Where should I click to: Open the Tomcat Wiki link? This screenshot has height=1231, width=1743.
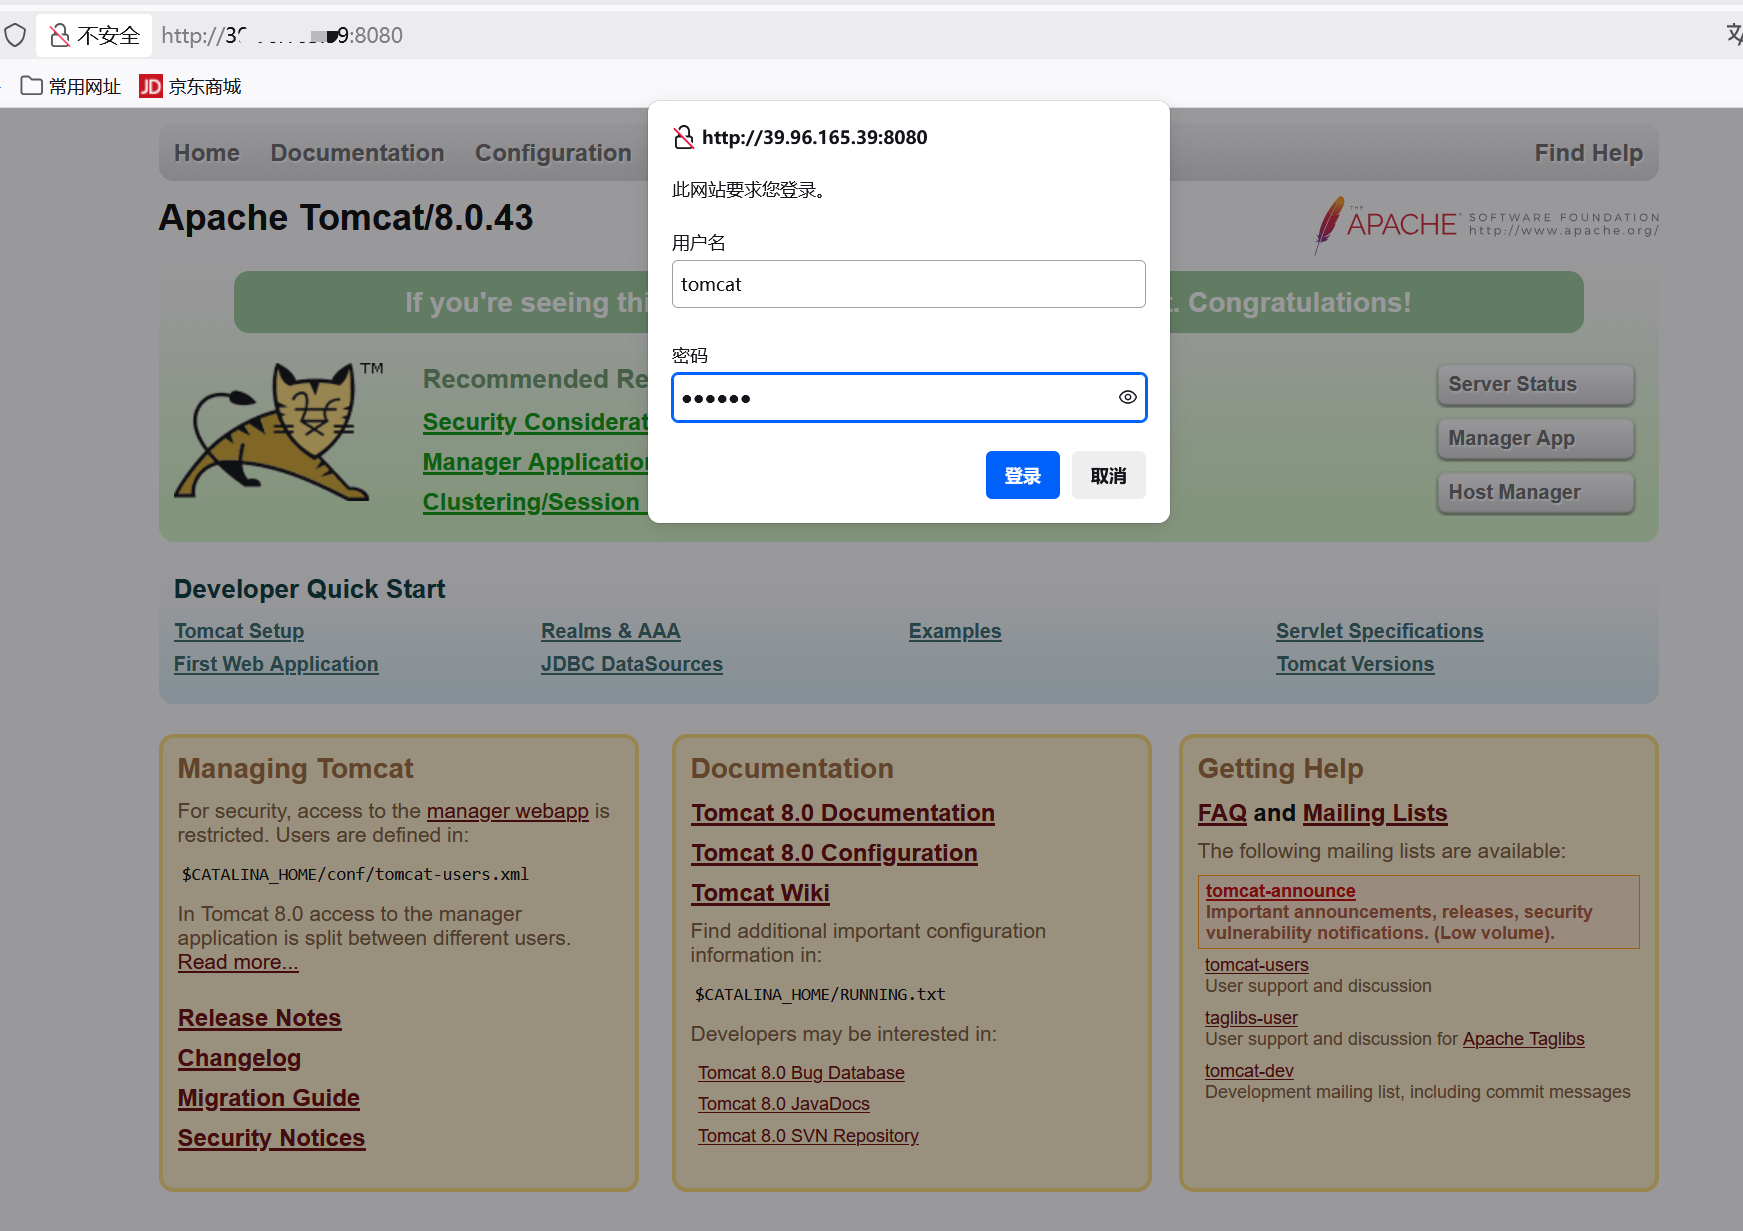(x=760, y=893)
